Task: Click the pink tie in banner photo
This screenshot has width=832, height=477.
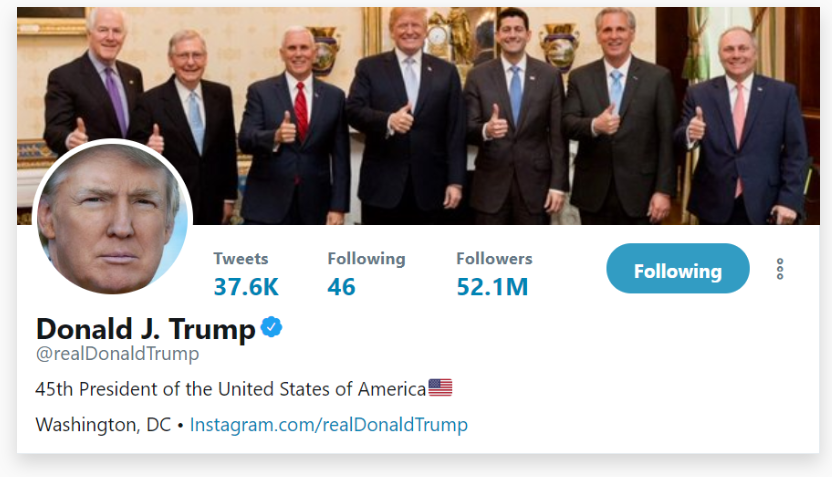Action: click(x=739, y=120)
